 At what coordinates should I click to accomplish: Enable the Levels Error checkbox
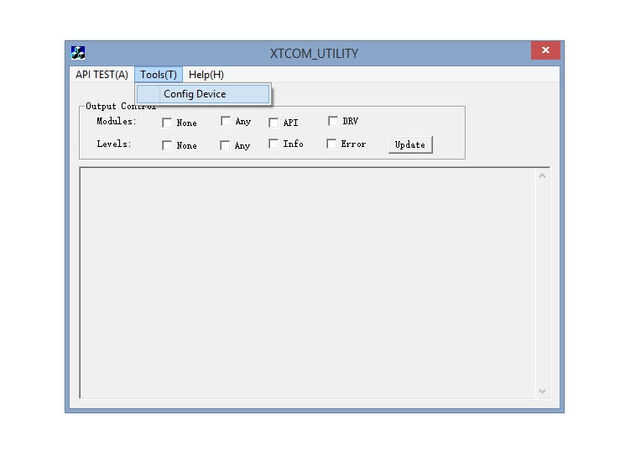point(331,143)
